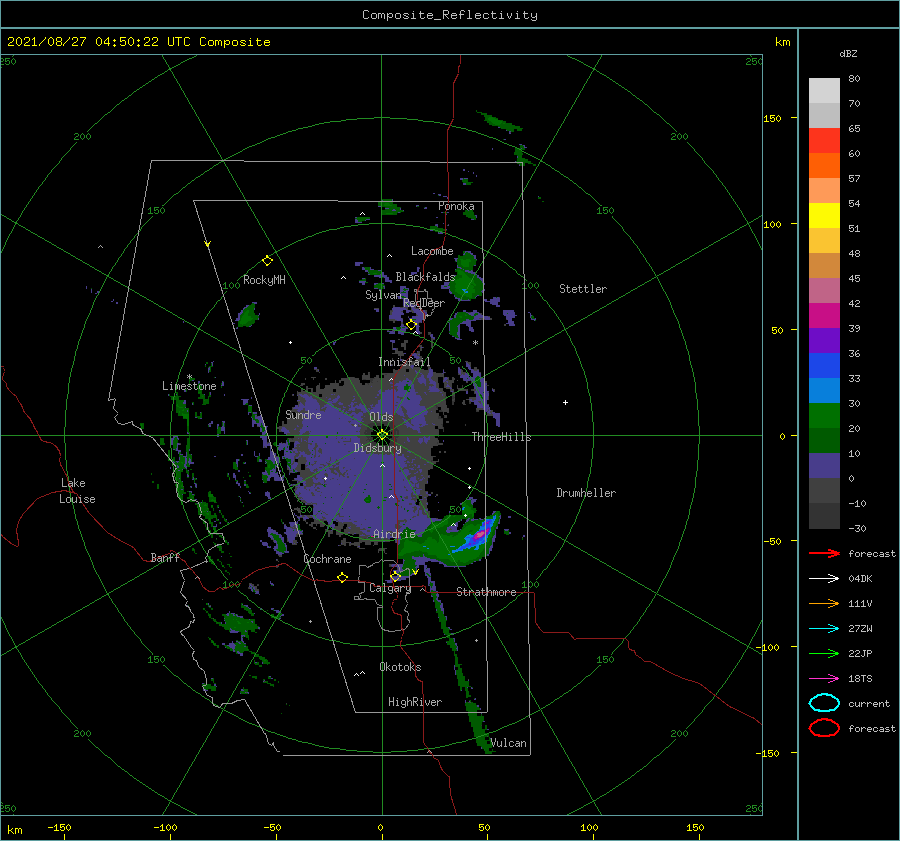Click the red forecast ellipse icon
Image resolution: width=900 pixels, height=841 pixels.
tap(824, 728)
